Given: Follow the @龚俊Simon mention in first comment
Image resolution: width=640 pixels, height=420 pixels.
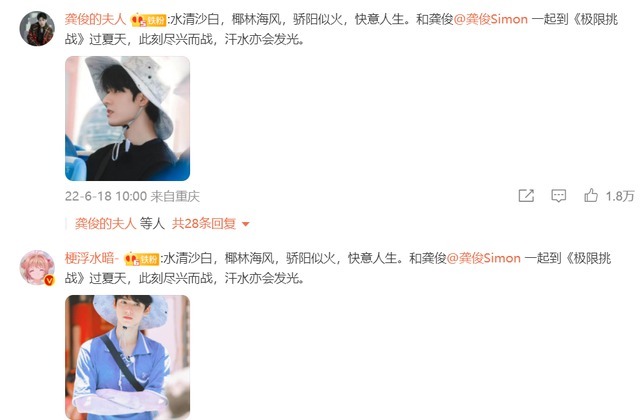Looking at the screenshot, I should [x=491, y=19].
